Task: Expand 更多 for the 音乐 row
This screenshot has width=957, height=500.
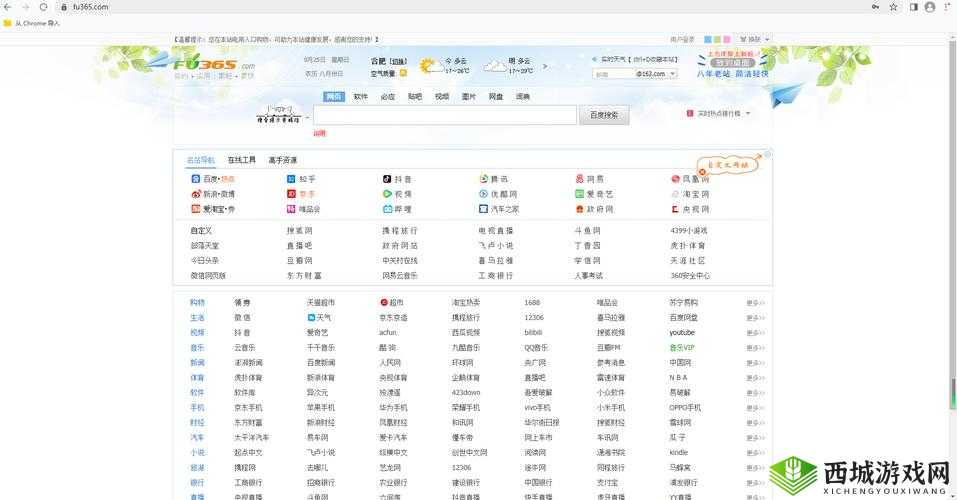Action: [755, 348]
